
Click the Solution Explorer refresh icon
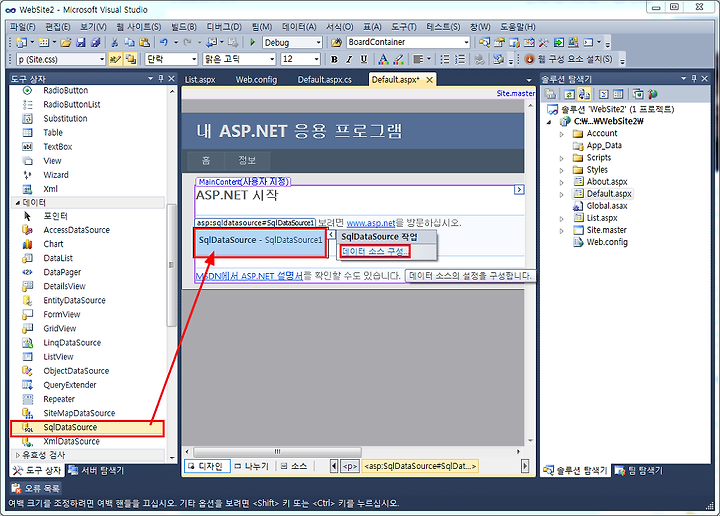pos(569,95)
